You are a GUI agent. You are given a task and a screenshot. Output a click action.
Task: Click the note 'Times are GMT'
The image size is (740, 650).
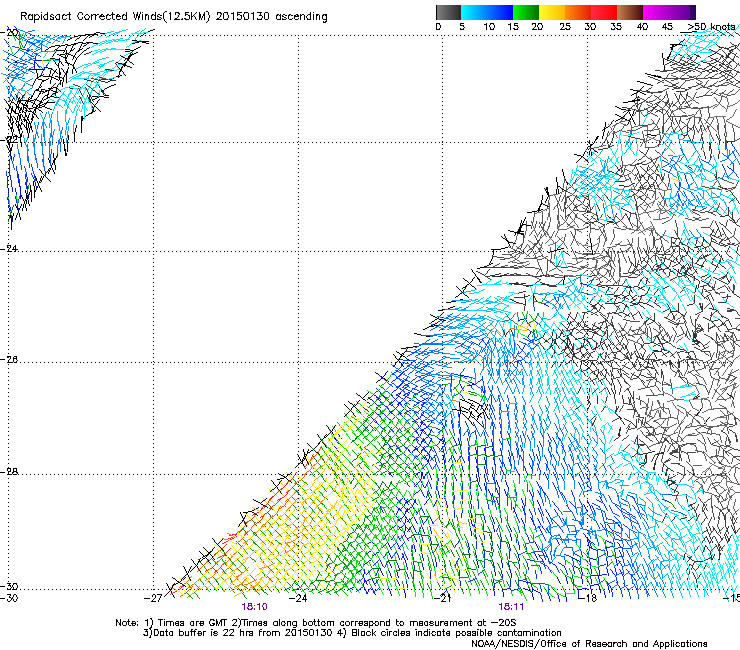point(194,623)
